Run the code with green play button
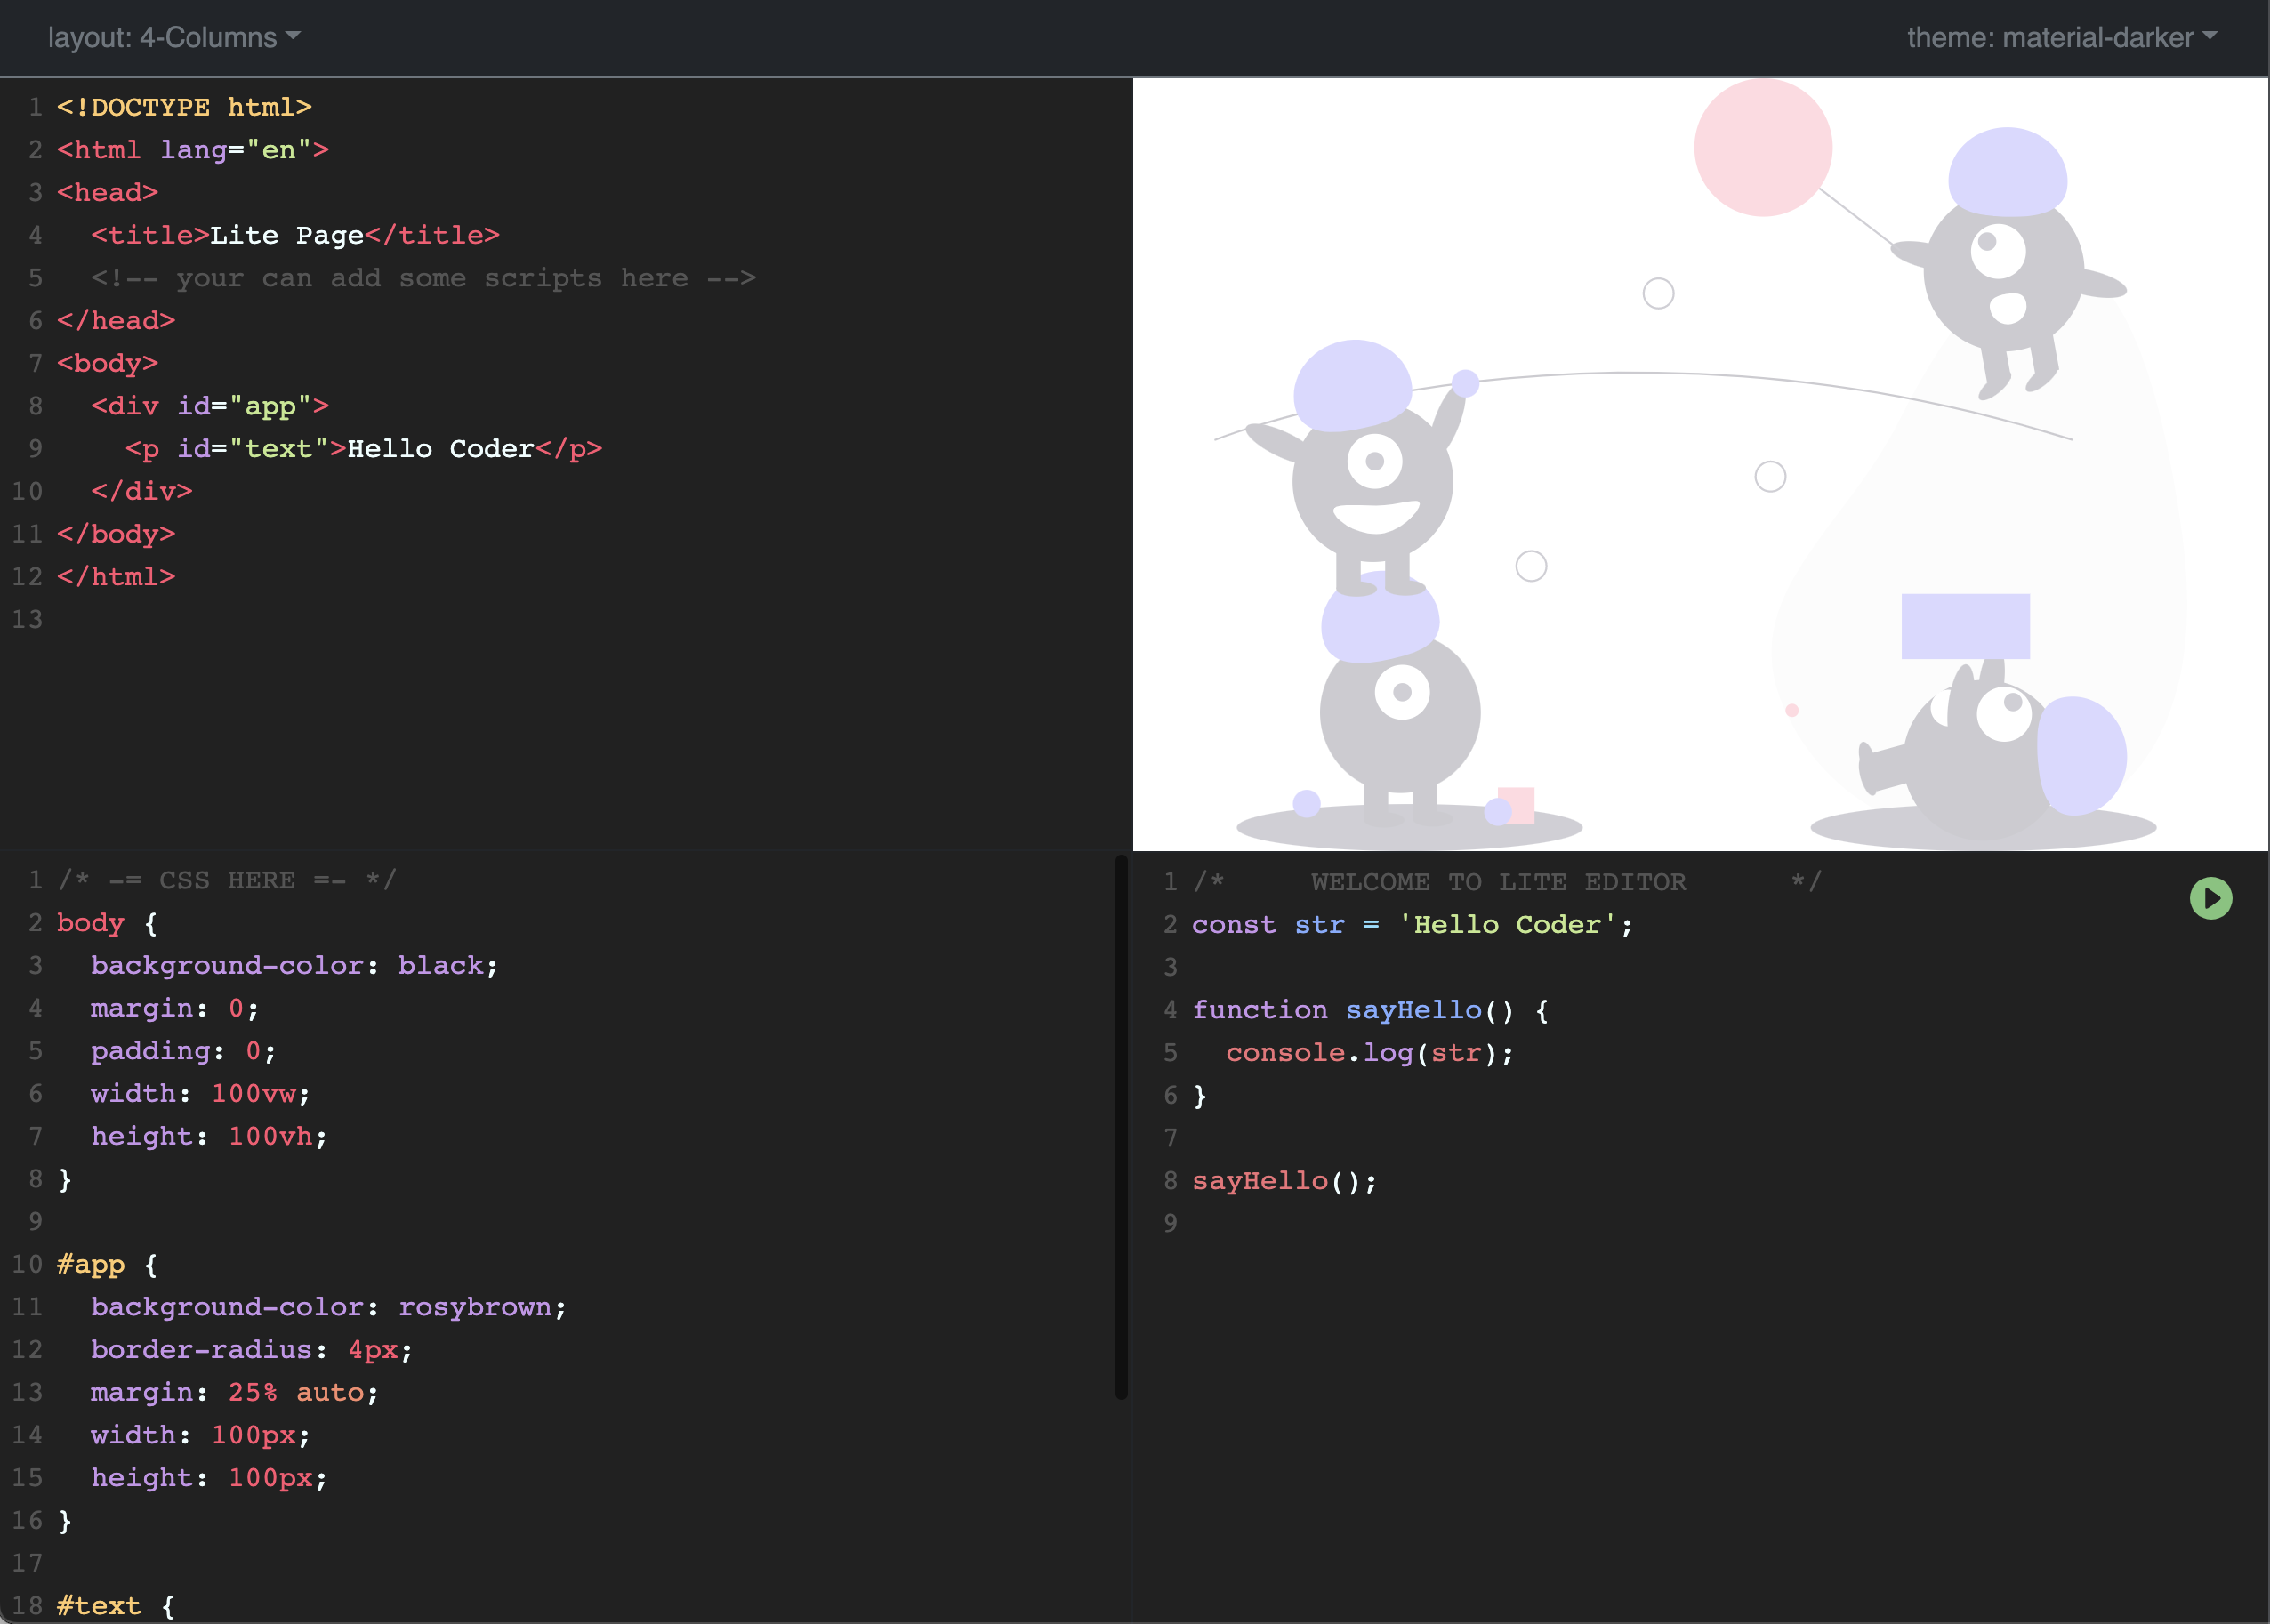 2210,898
